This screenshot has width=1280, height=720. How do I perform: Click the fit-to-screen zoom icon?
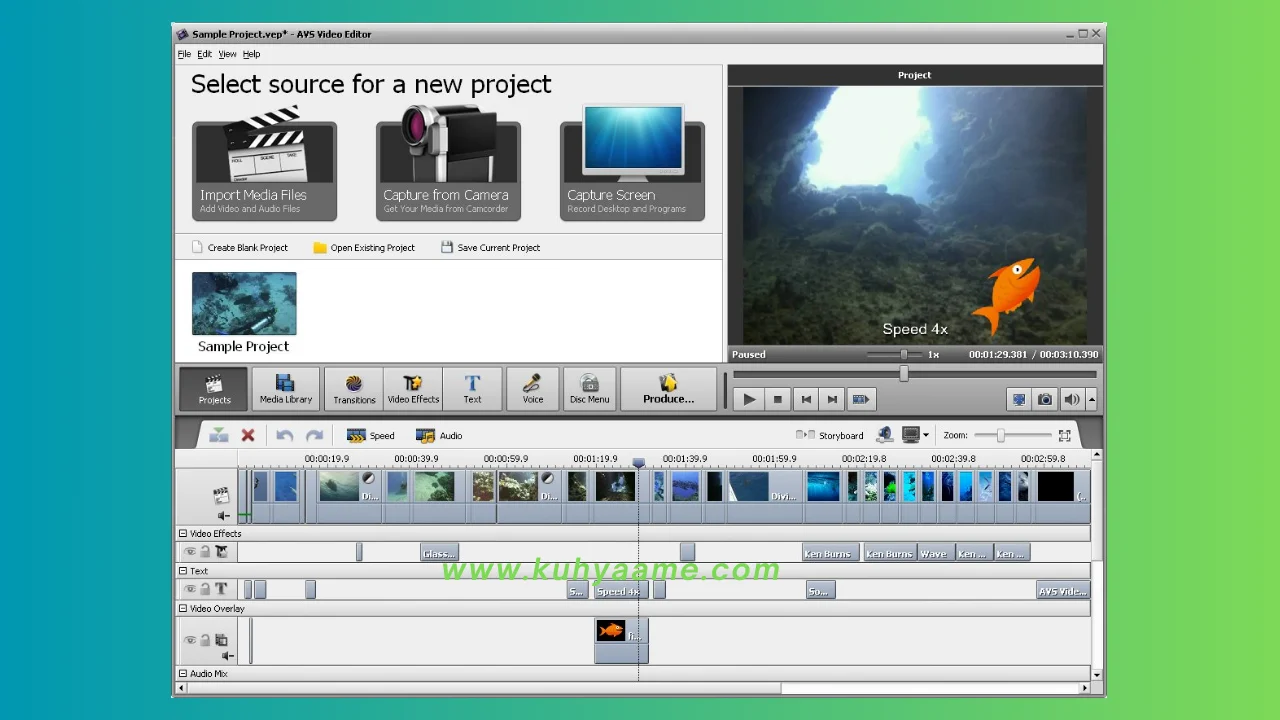click(1065, 435)
